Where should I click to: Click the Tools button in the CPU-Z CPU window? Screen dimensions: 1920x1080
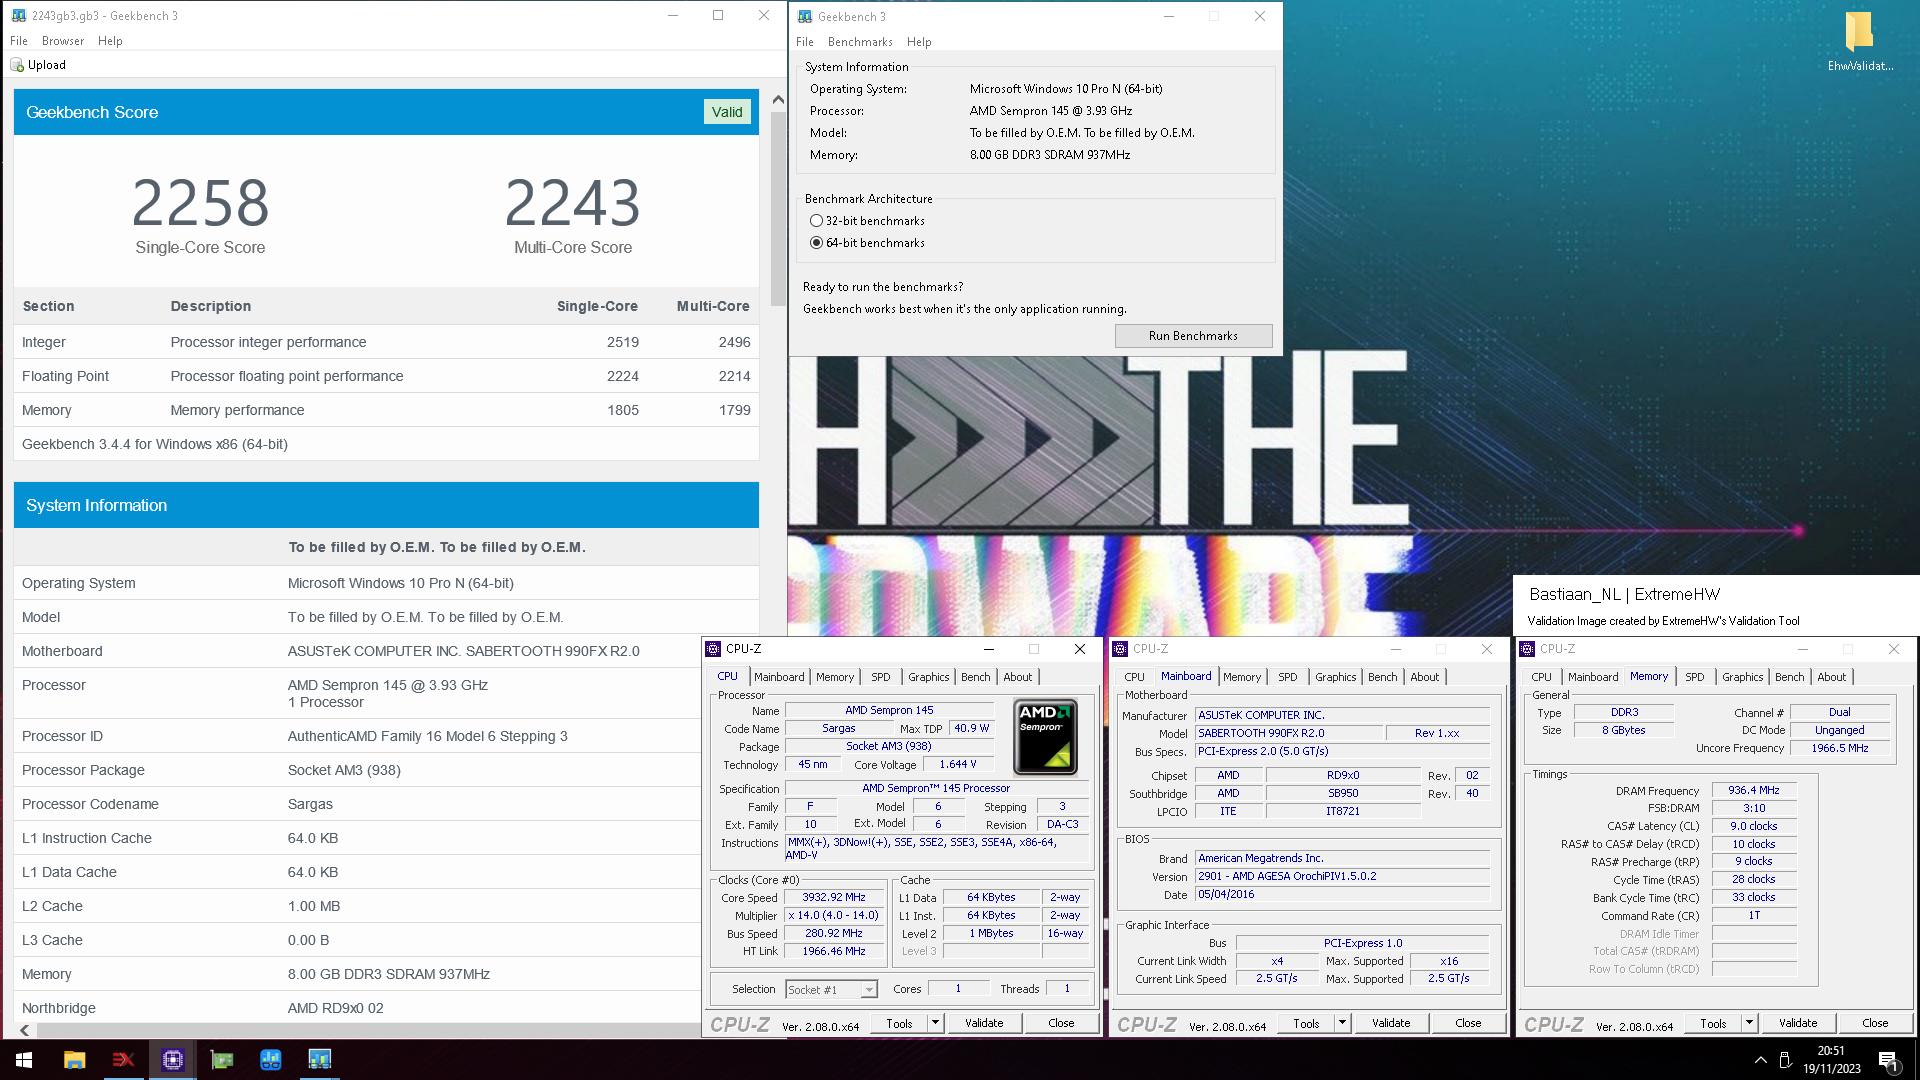click(x=899, y=1023)
